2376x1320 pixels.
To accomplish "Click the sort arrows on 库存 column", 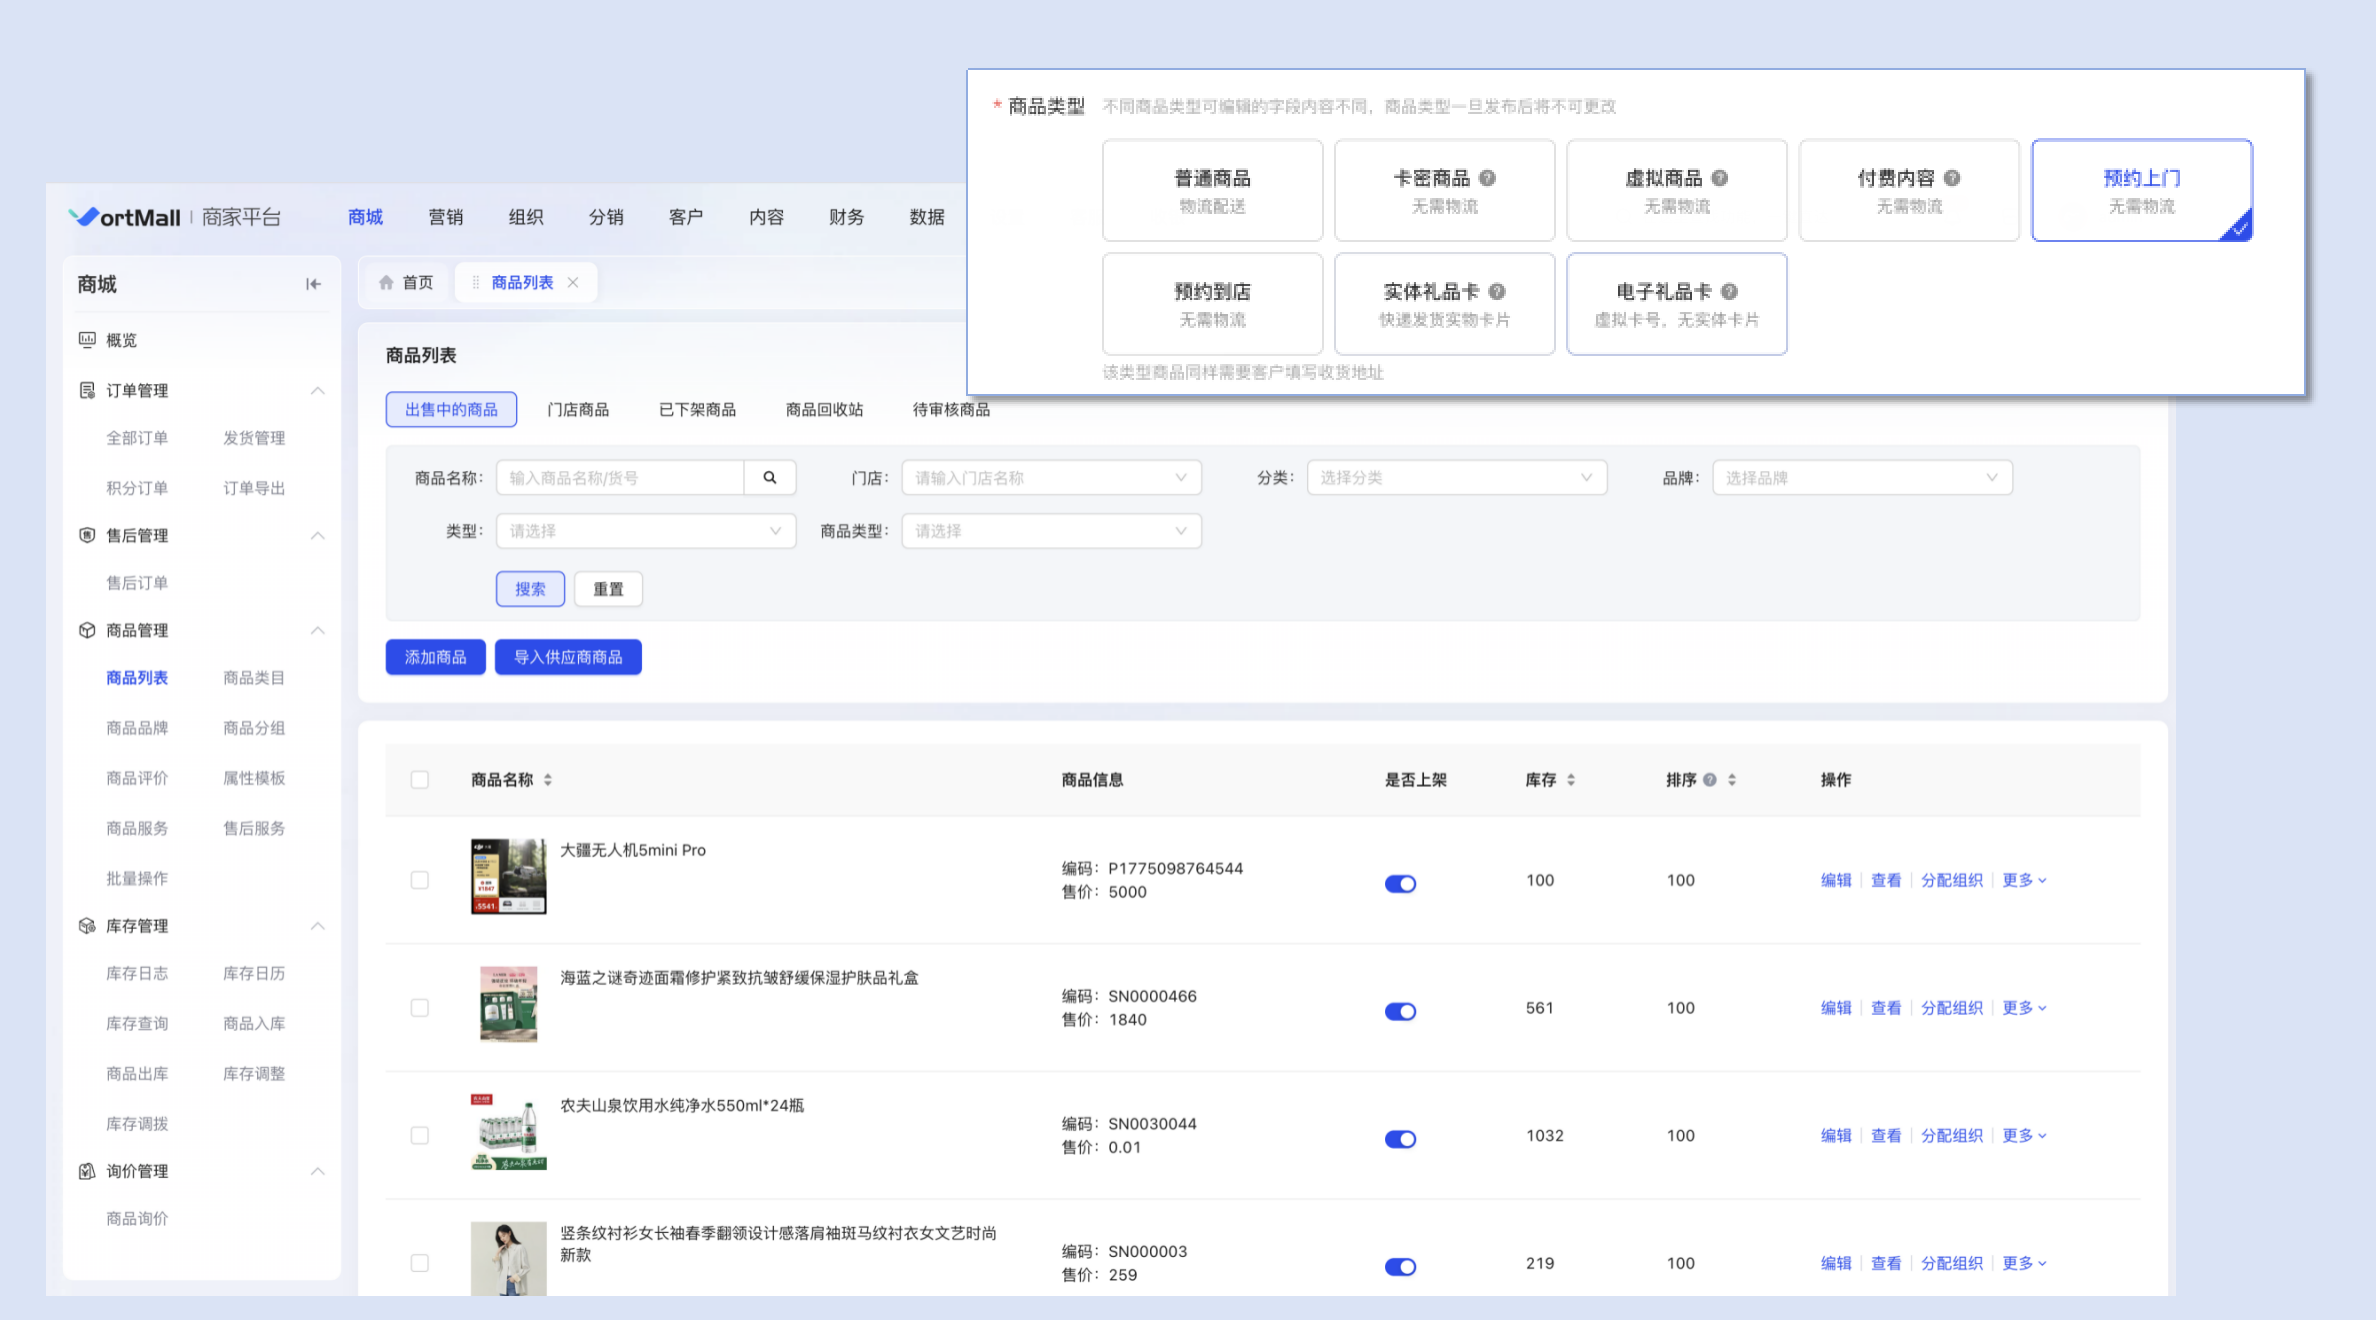I will point(1571,780).
